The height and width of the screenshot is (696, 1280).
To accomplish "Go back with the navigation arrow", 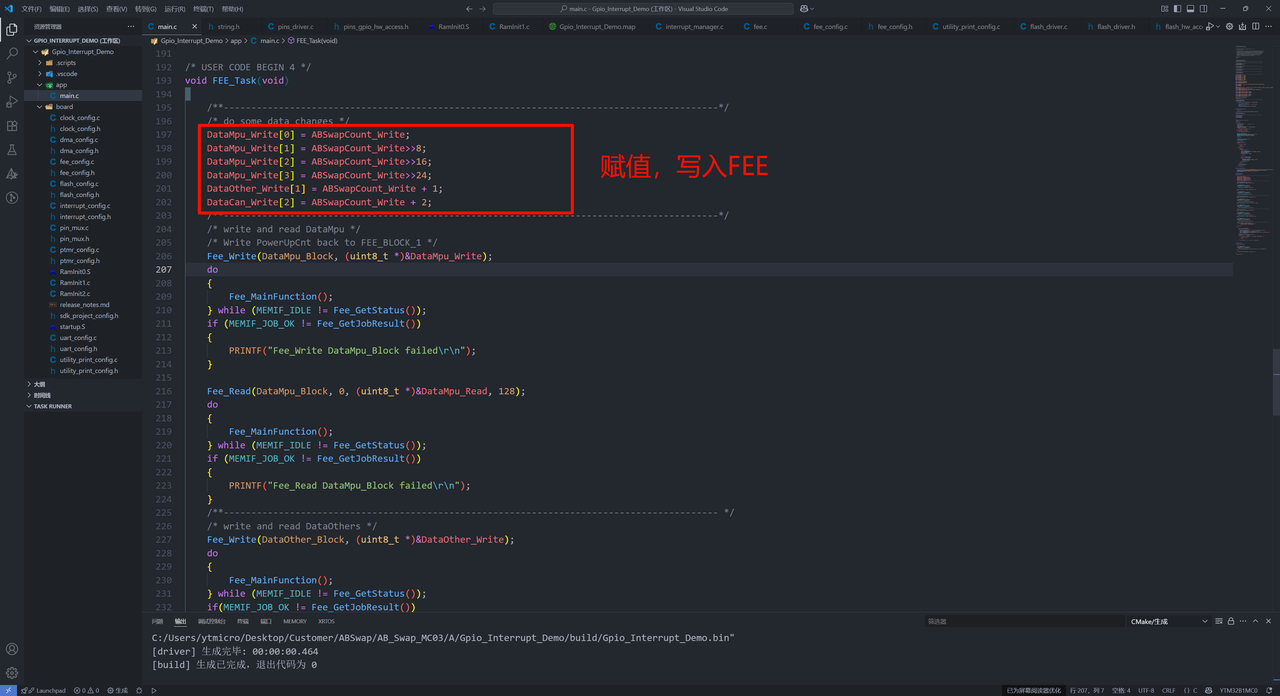I will [x=469, y=9].
